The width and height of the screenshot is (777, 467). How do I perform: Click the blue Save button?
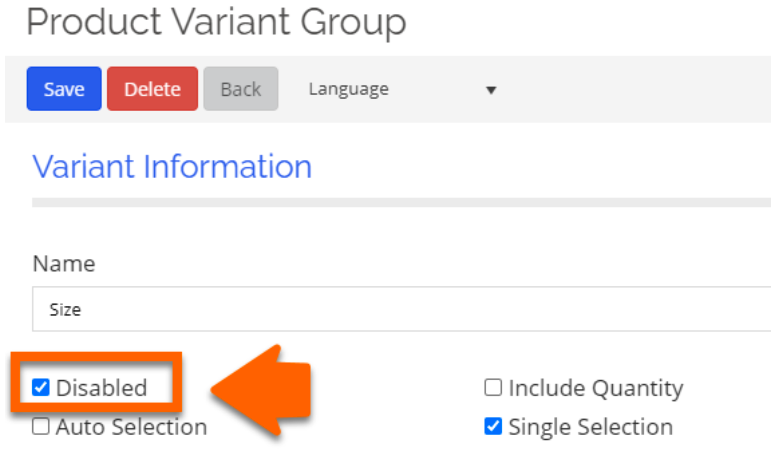click(x=64, y=89)
